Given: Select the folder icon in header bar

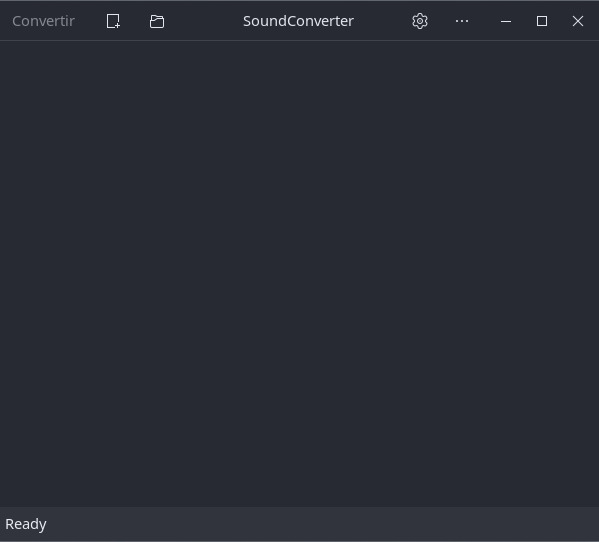Looking at the screenshot, I should (157, 21).
